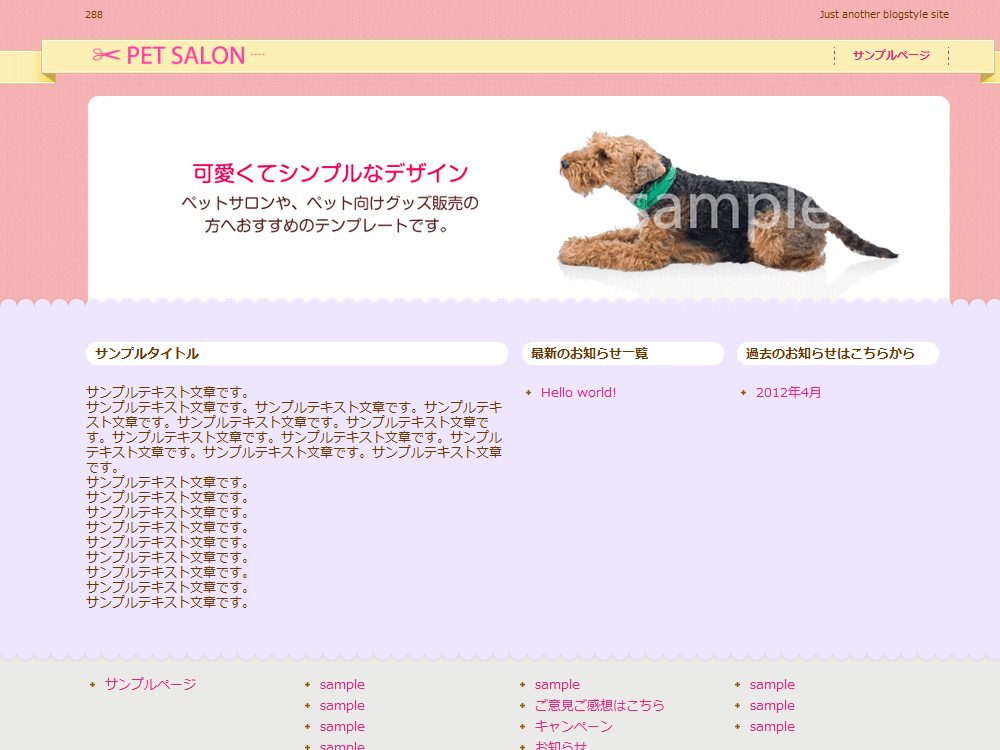This screenshot has width=1000, height=750.
Task: Click the sample link right of ご意見ご感想はこちら
Action: click(x=772, y=705)
